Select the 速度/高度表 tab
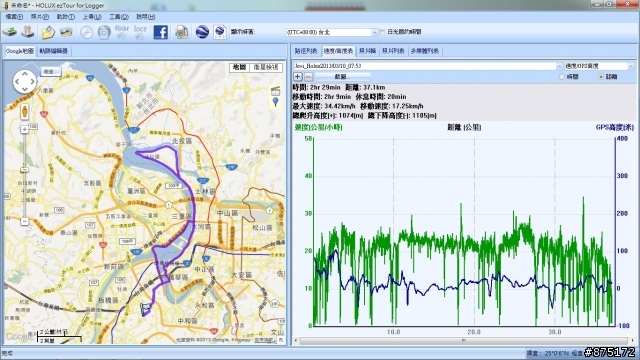The height and width of the screenshot is (360, 640). coord(338,51)
